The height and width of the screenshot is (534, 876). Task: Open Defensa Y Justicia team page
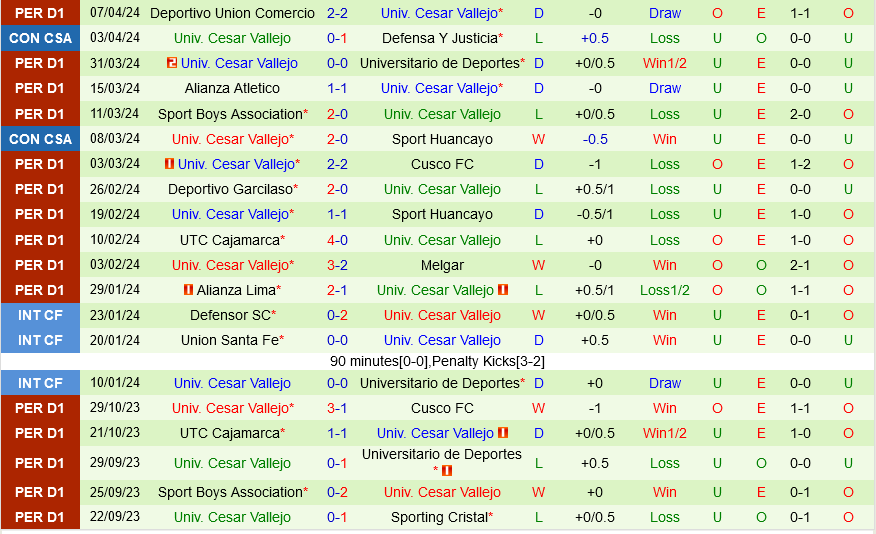click(439, 38)
